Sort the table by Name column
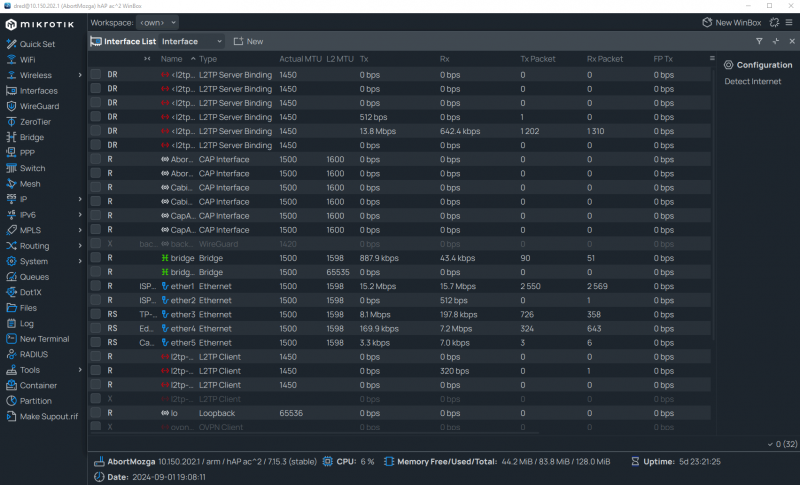The image size is (800, 485). [x=172, y=59]
